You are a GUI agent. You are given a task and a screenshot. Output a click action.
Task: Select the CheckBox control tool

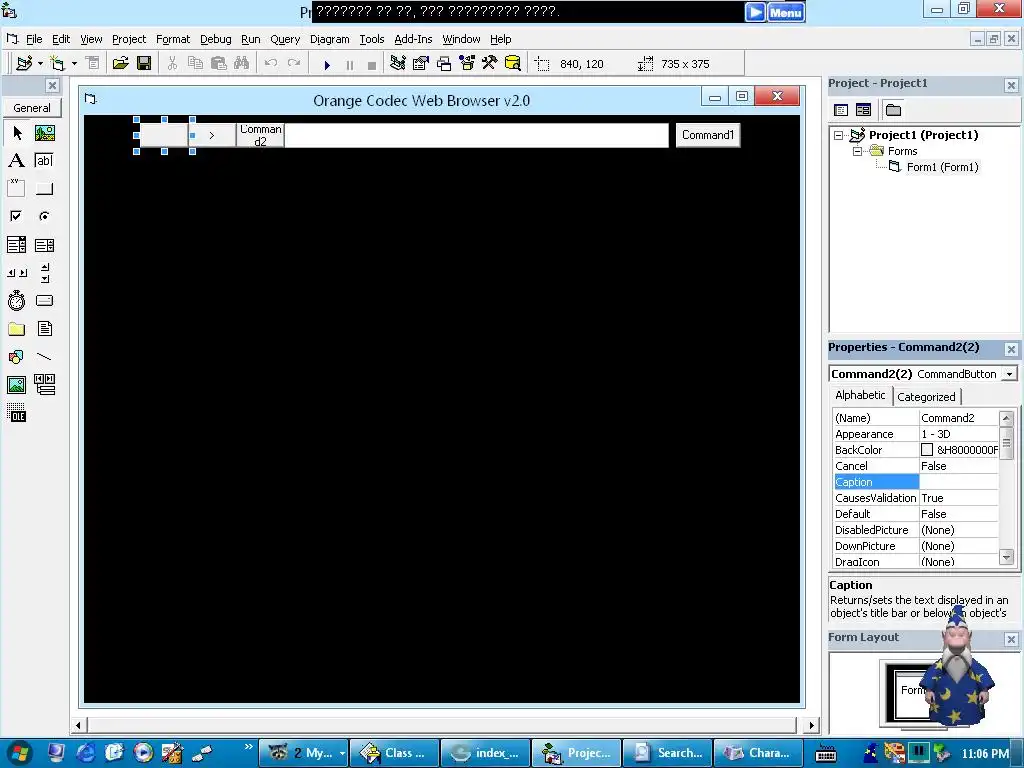[17, 216]
